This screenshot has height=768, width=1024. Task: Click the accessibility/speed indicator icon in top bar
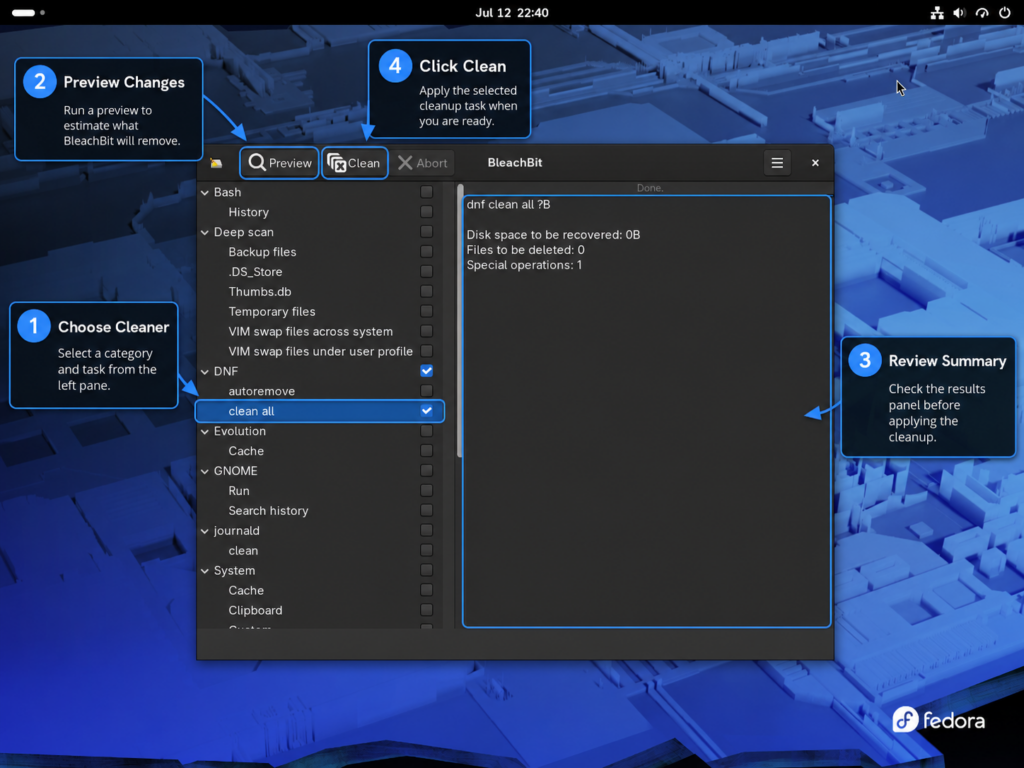click(x=982, y=12)
